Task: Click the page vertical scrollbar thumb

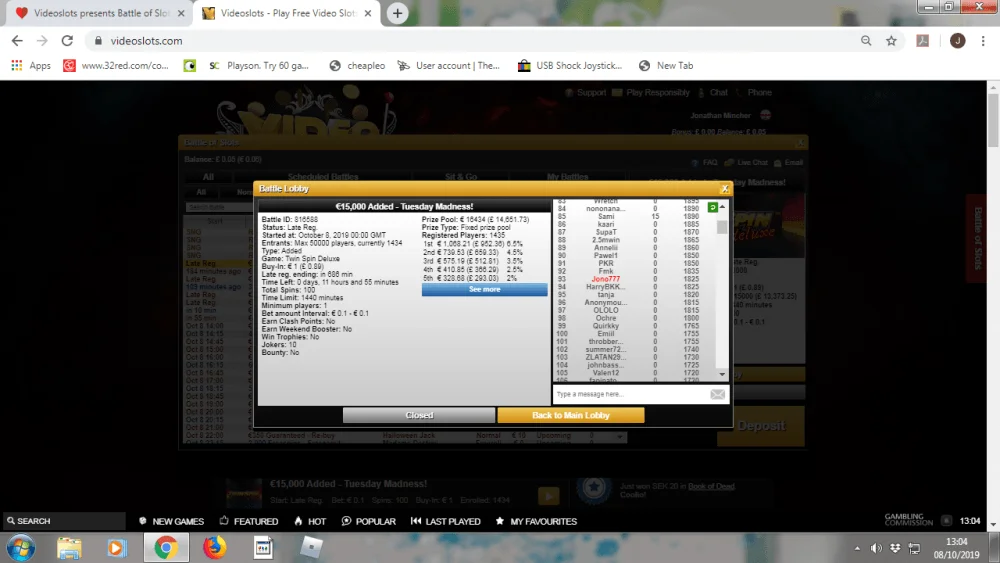Action: point(993,120)
